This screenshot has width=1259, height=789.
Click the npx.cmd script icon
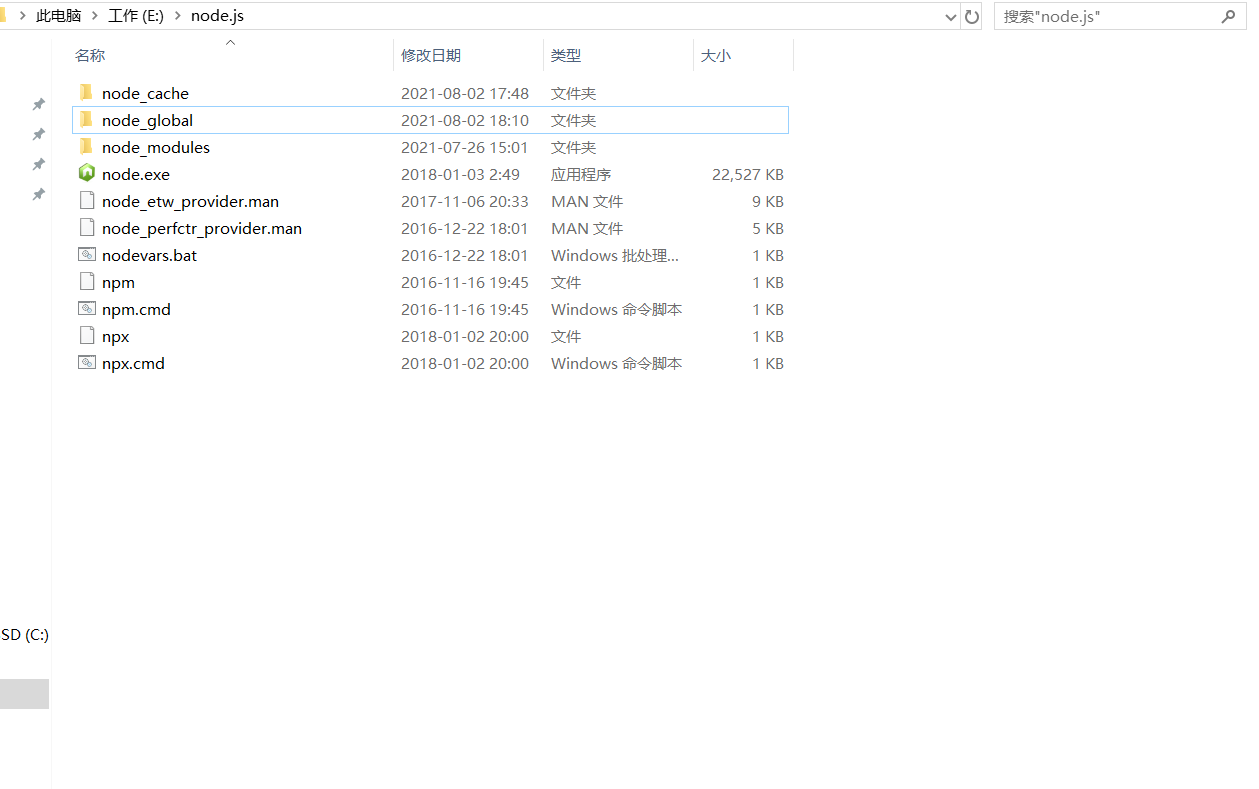[x=86, y=363]
